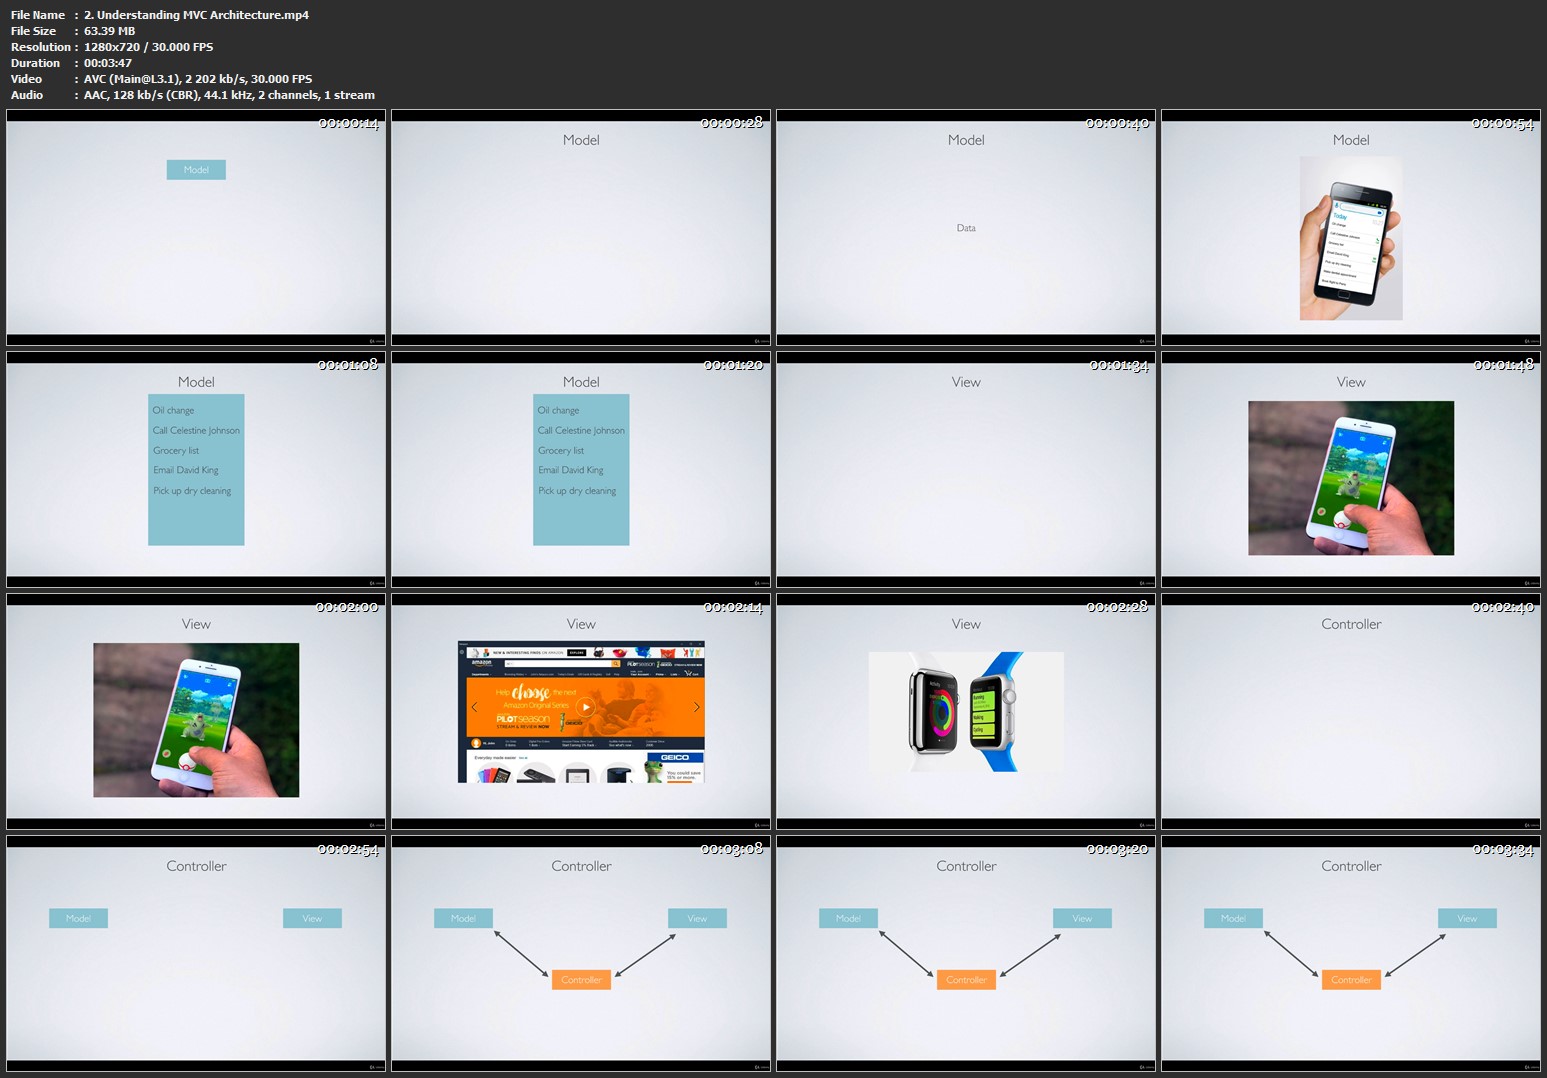Select the thumbnail timestamped 00:00:54

coord(1351,227)
